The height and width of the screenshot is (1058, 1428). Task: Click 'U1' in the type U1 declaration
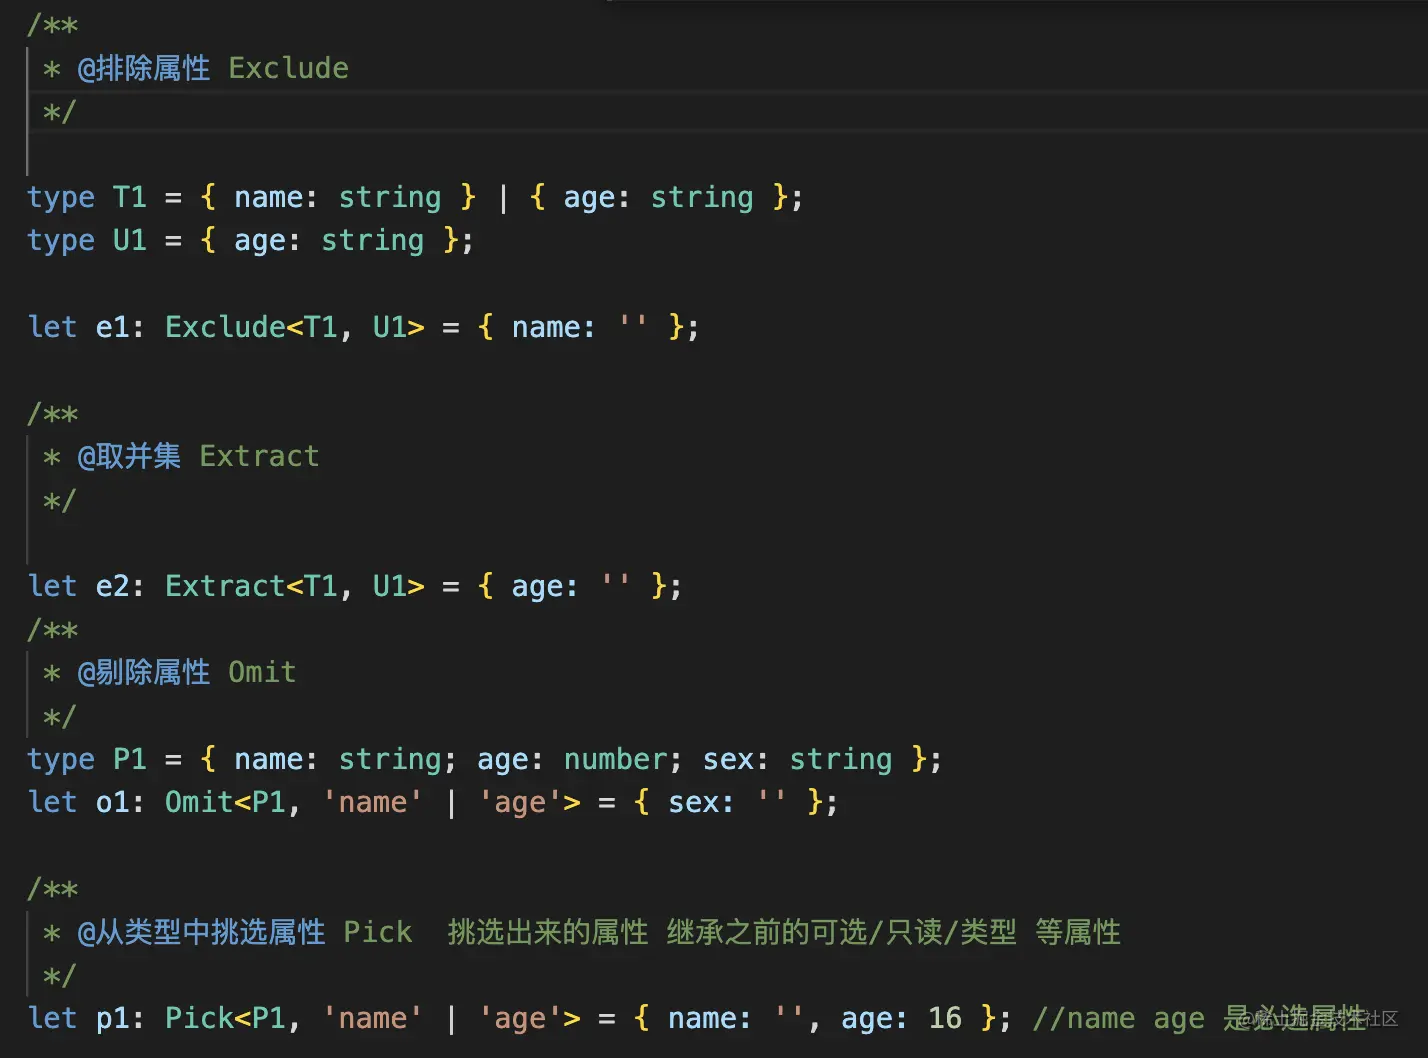coord(130,240)
